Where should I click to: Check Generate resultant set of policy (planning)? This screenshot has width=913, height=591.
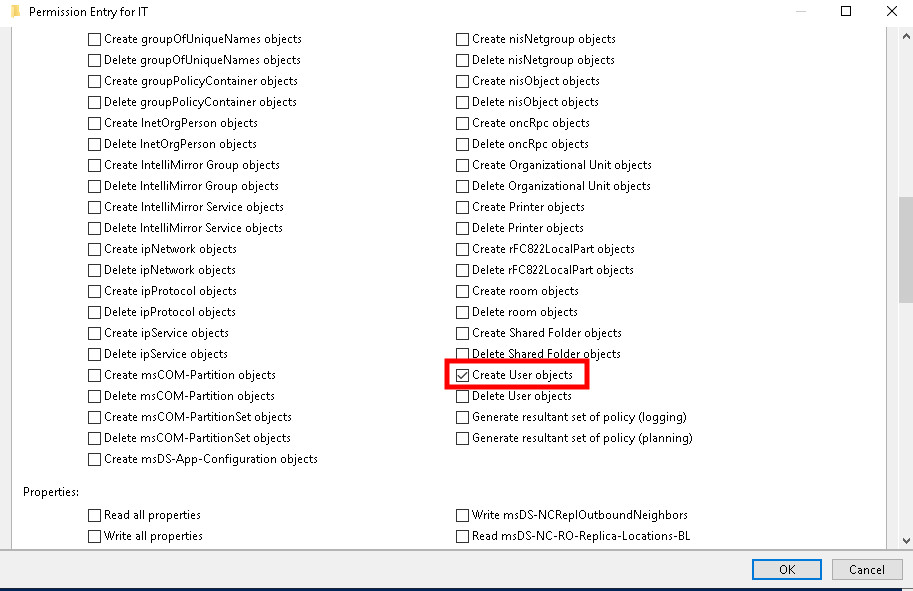point(462,438)
